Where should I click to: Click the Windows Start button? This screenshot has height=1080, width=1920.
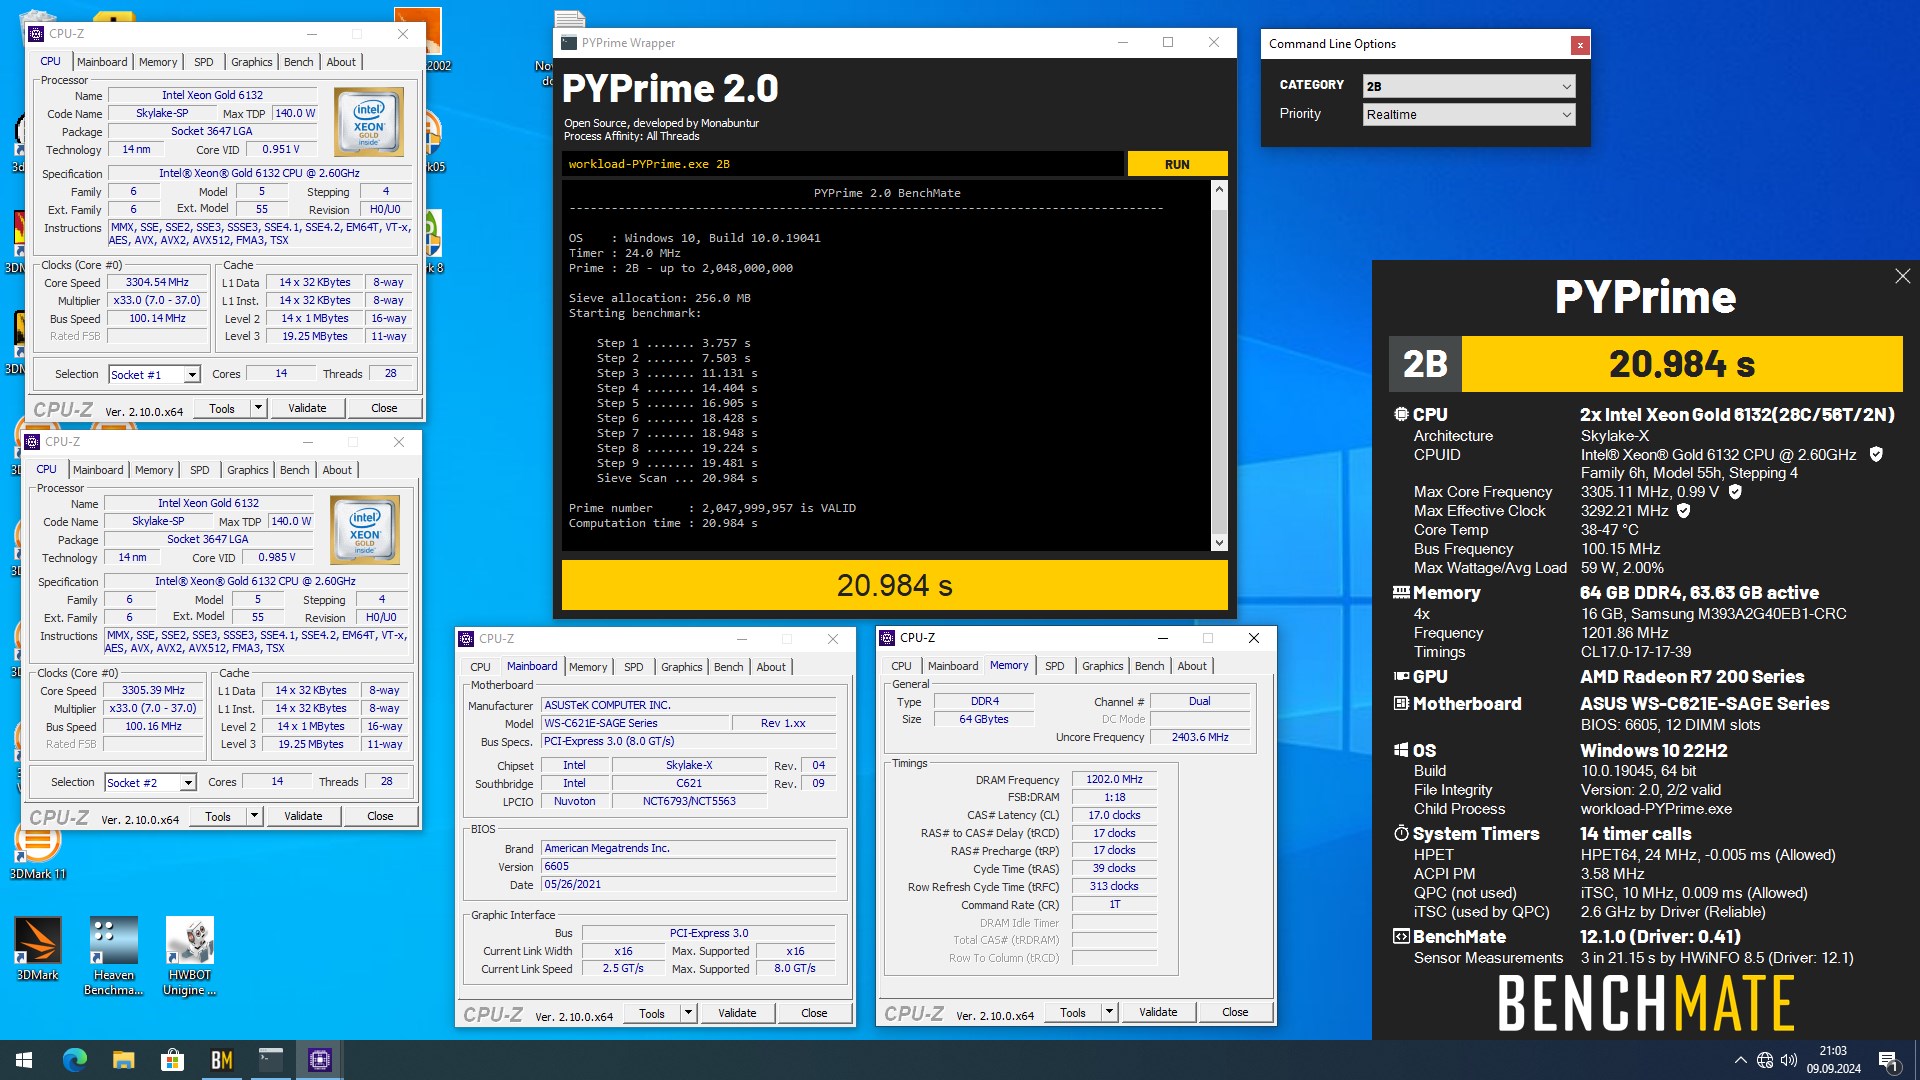[x=24, y=1060]
